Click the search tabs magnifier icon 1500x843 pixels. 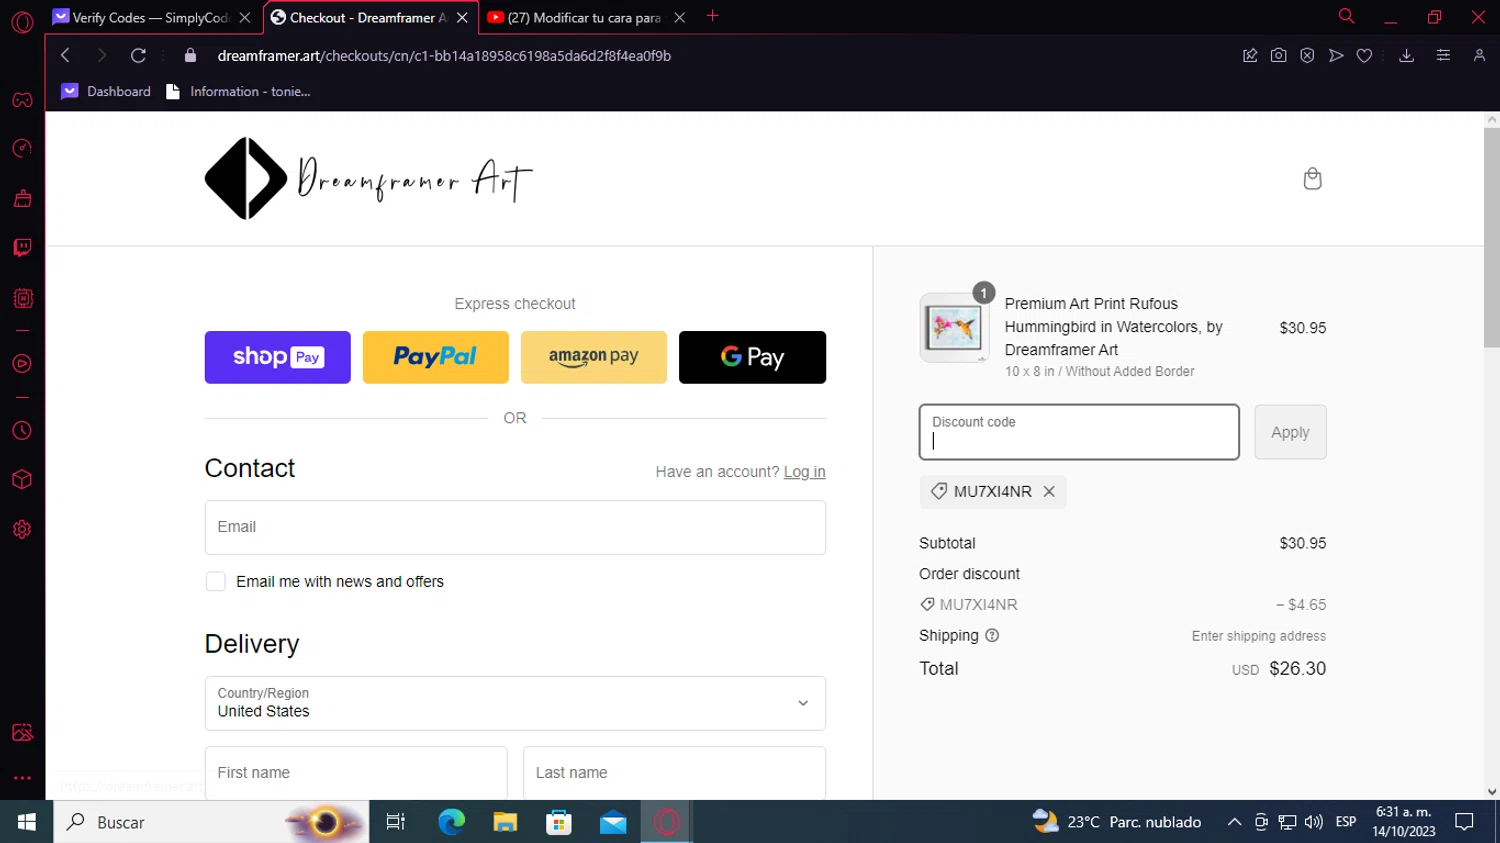[x=1346, y=16]
